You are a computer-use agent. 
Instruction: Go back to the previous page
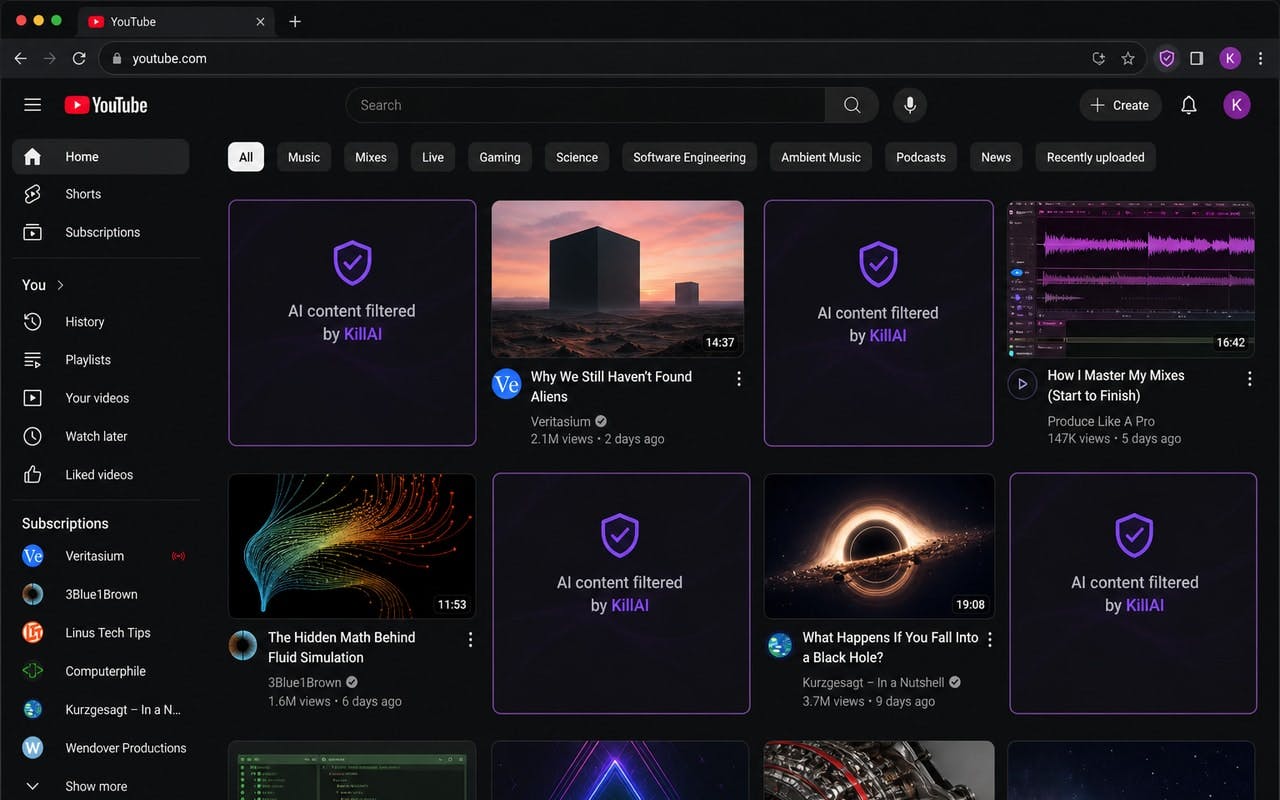tap(20, 58)
